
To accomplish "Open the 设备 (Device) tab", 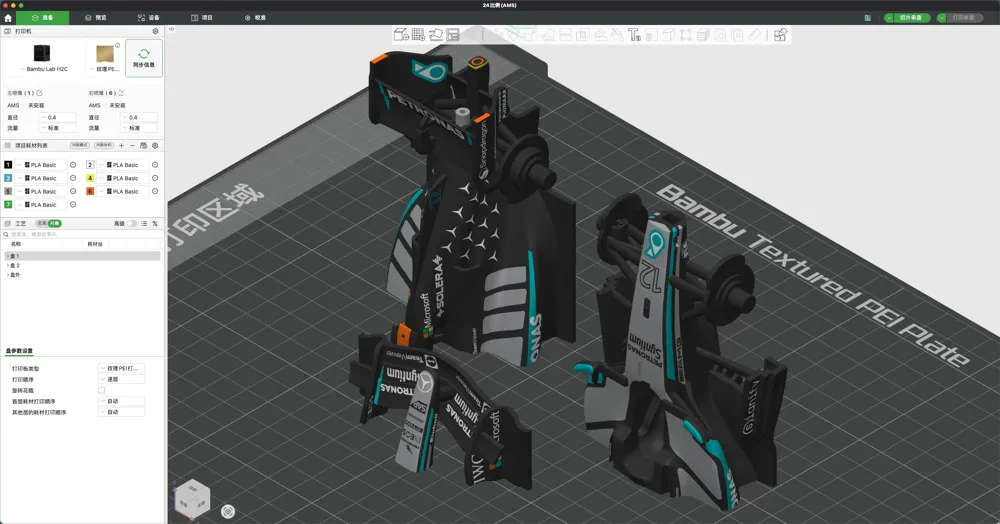I will pos(149,18).
